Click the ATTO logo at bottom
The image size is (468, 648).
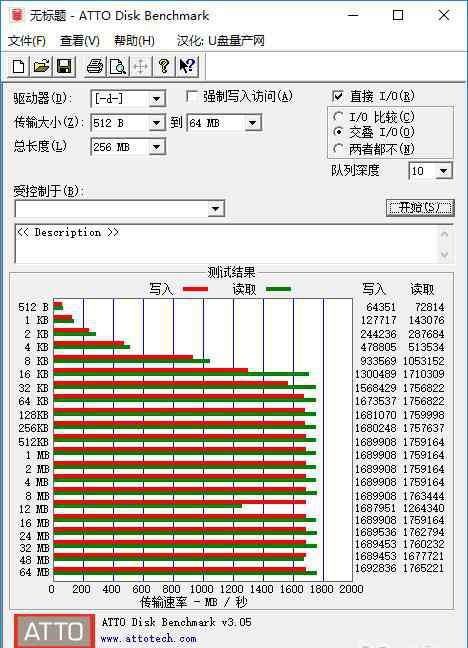[54, 631]
